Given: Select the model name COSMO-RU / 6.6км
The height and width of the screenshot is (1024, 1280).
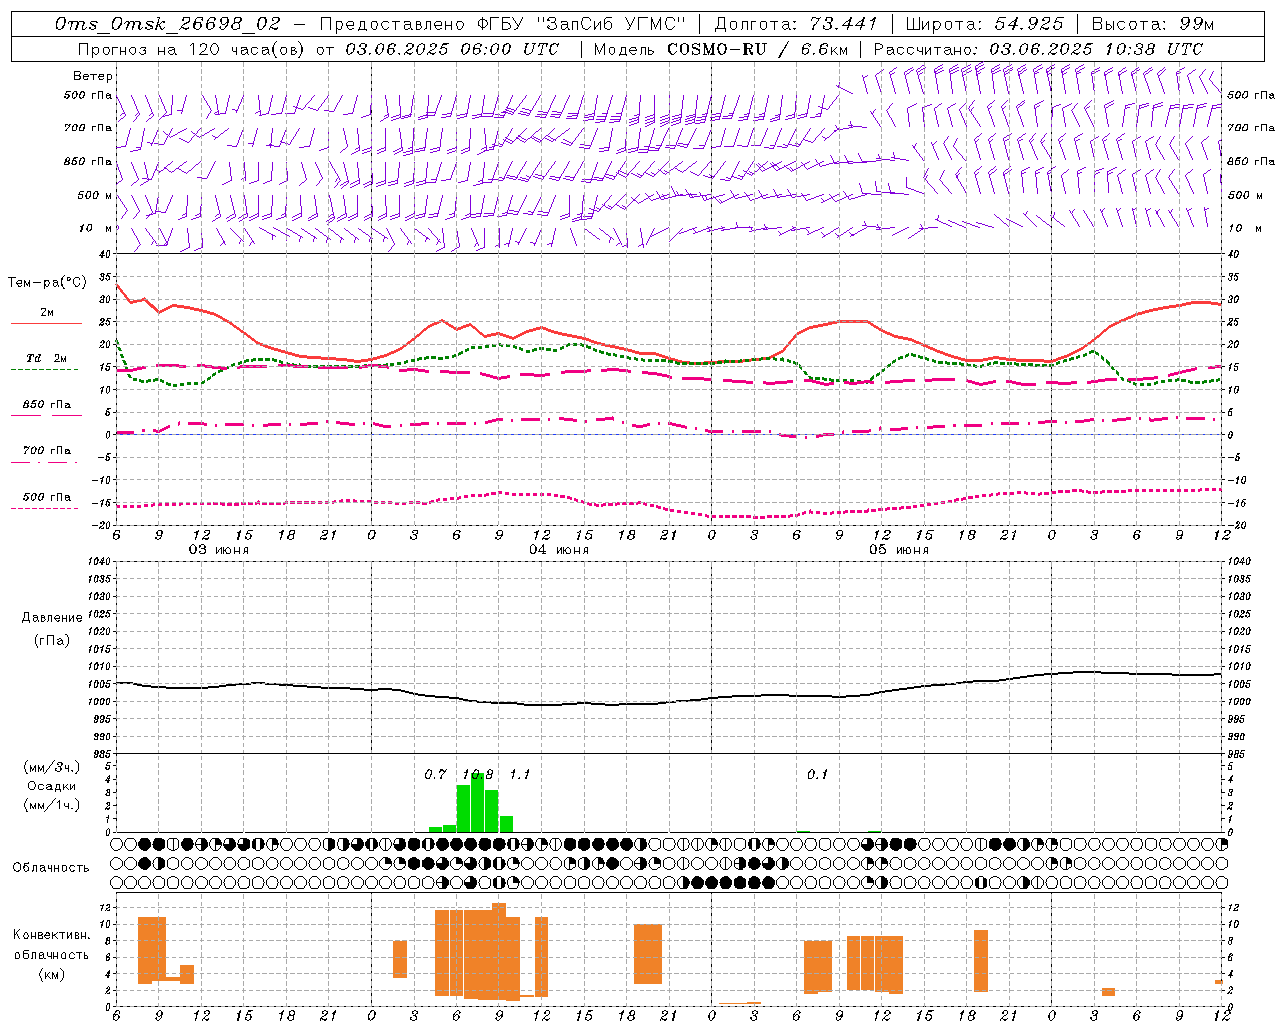Looking at the screenshot, I should pos(757,49).
